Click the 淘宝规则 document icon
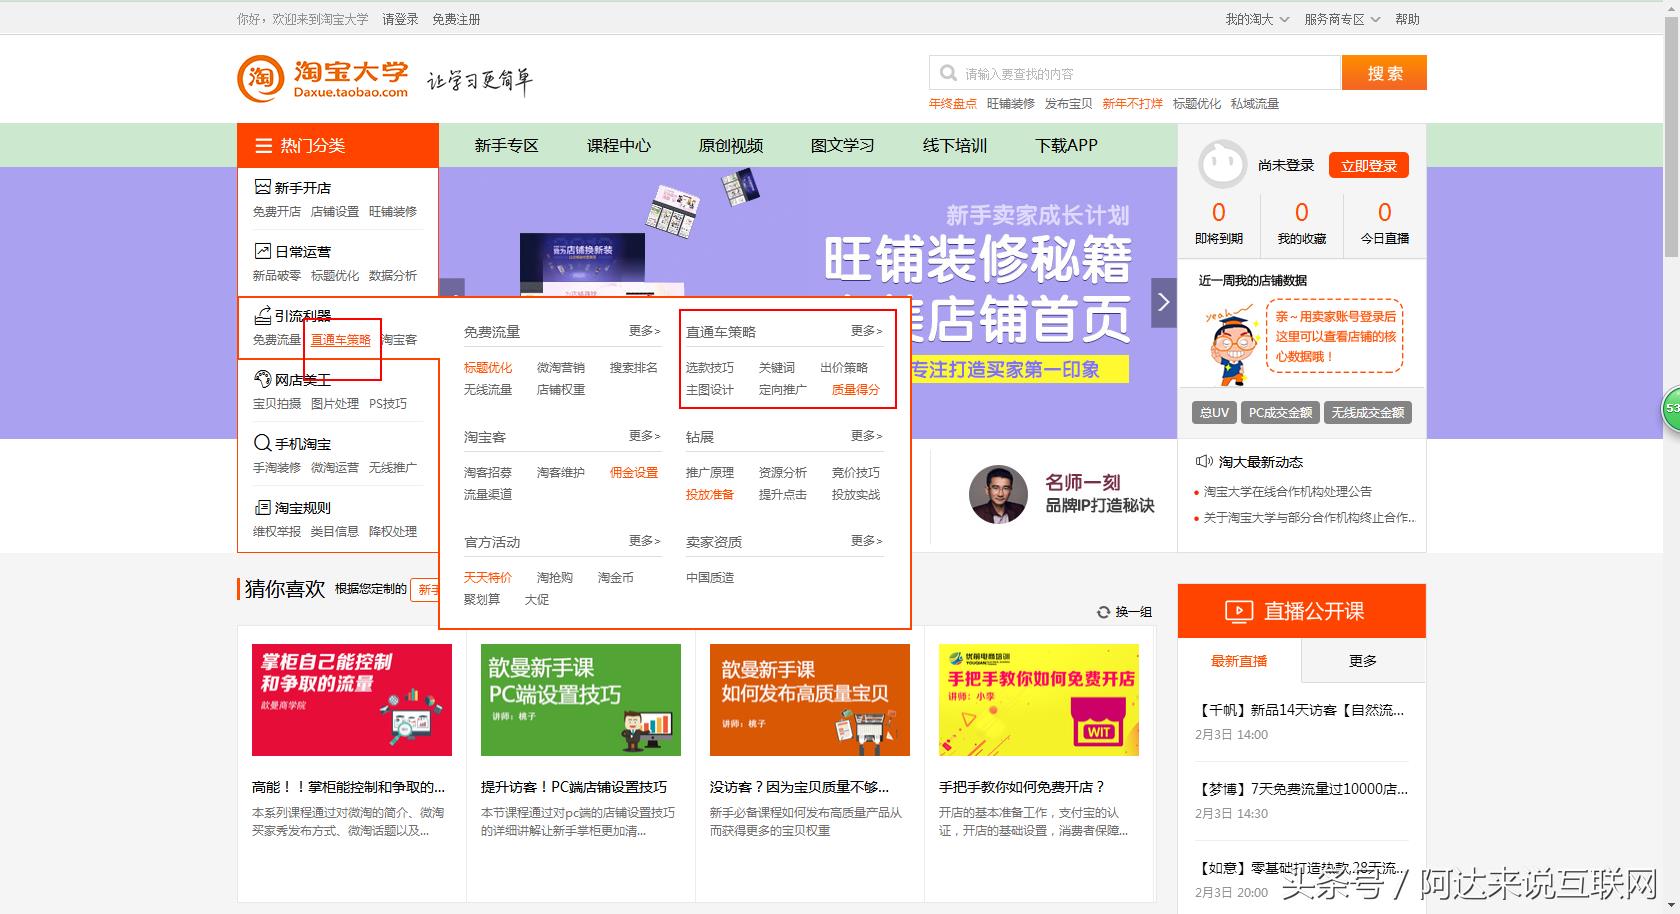The image size is (1680, 914). [x=262, y=507]
